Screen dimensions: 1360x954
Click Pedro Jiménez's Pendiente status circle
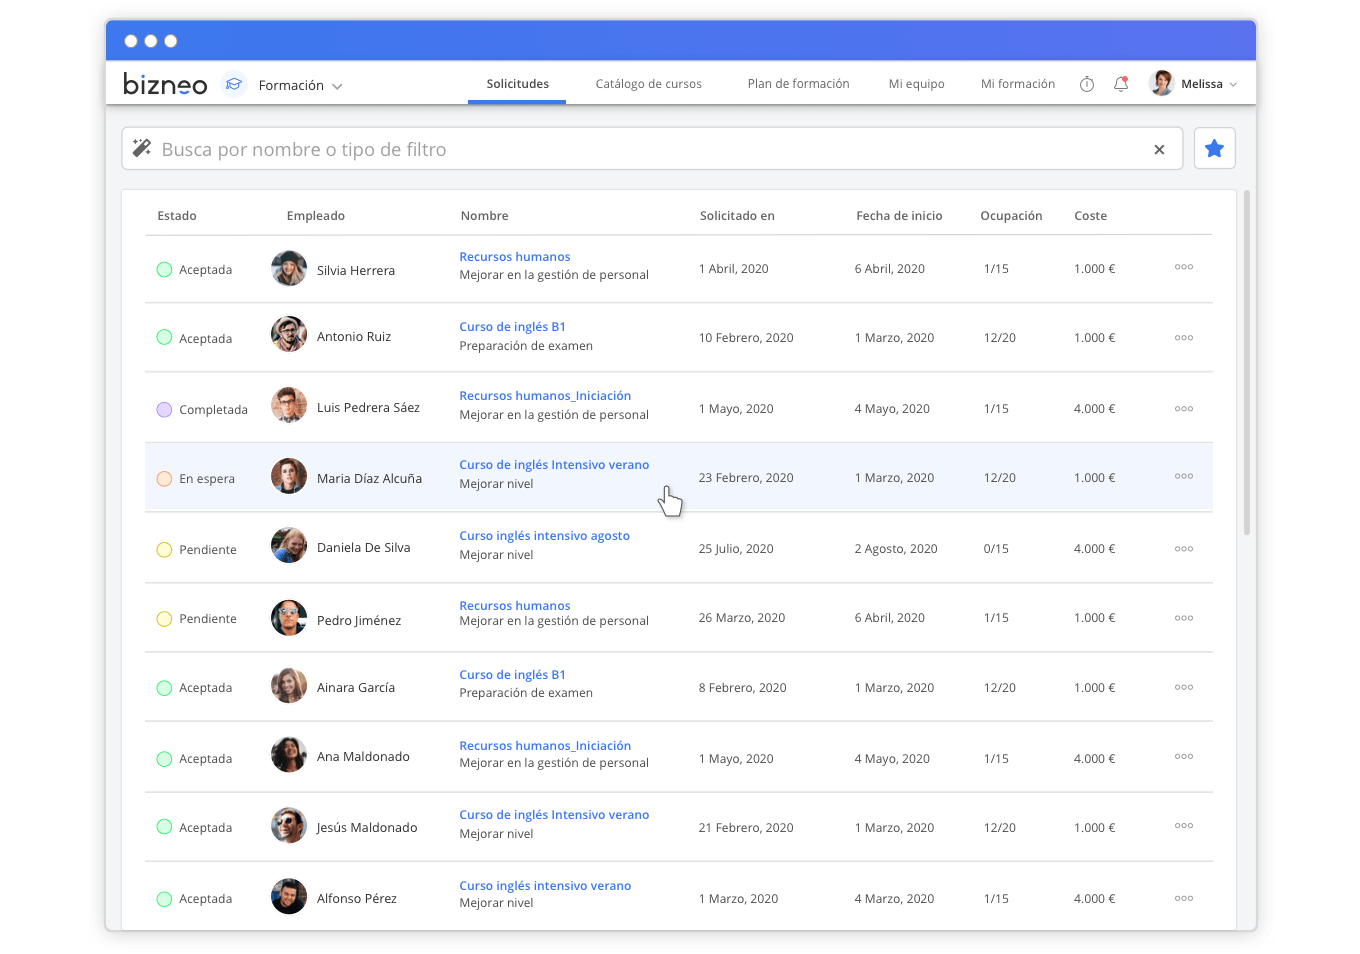click(165, 619)
